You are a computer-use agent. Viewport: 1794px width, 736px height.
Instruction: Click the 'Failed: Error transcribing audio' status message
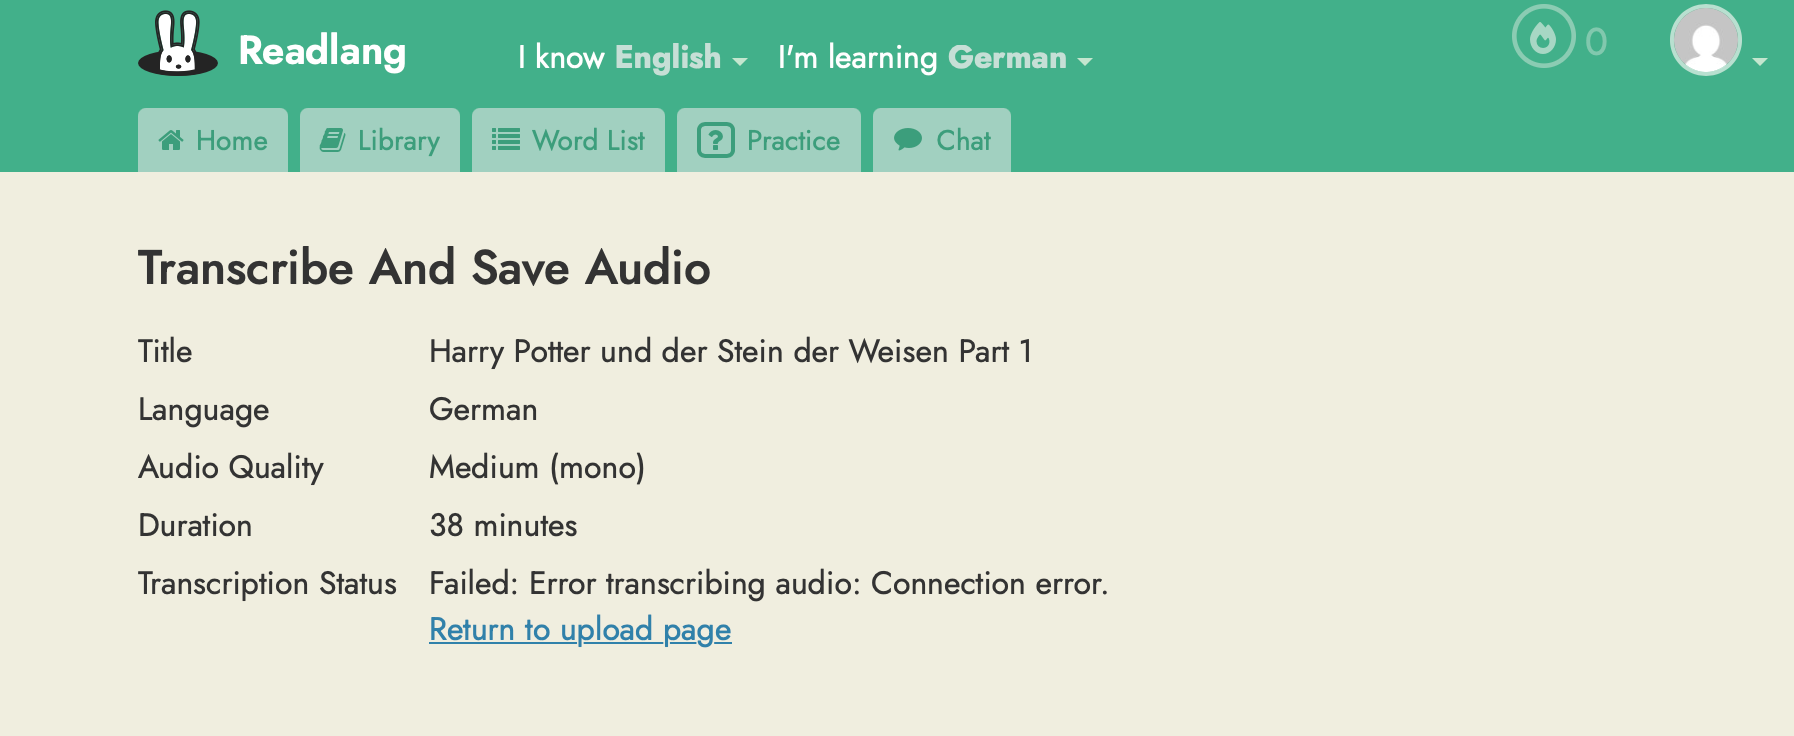769,584
